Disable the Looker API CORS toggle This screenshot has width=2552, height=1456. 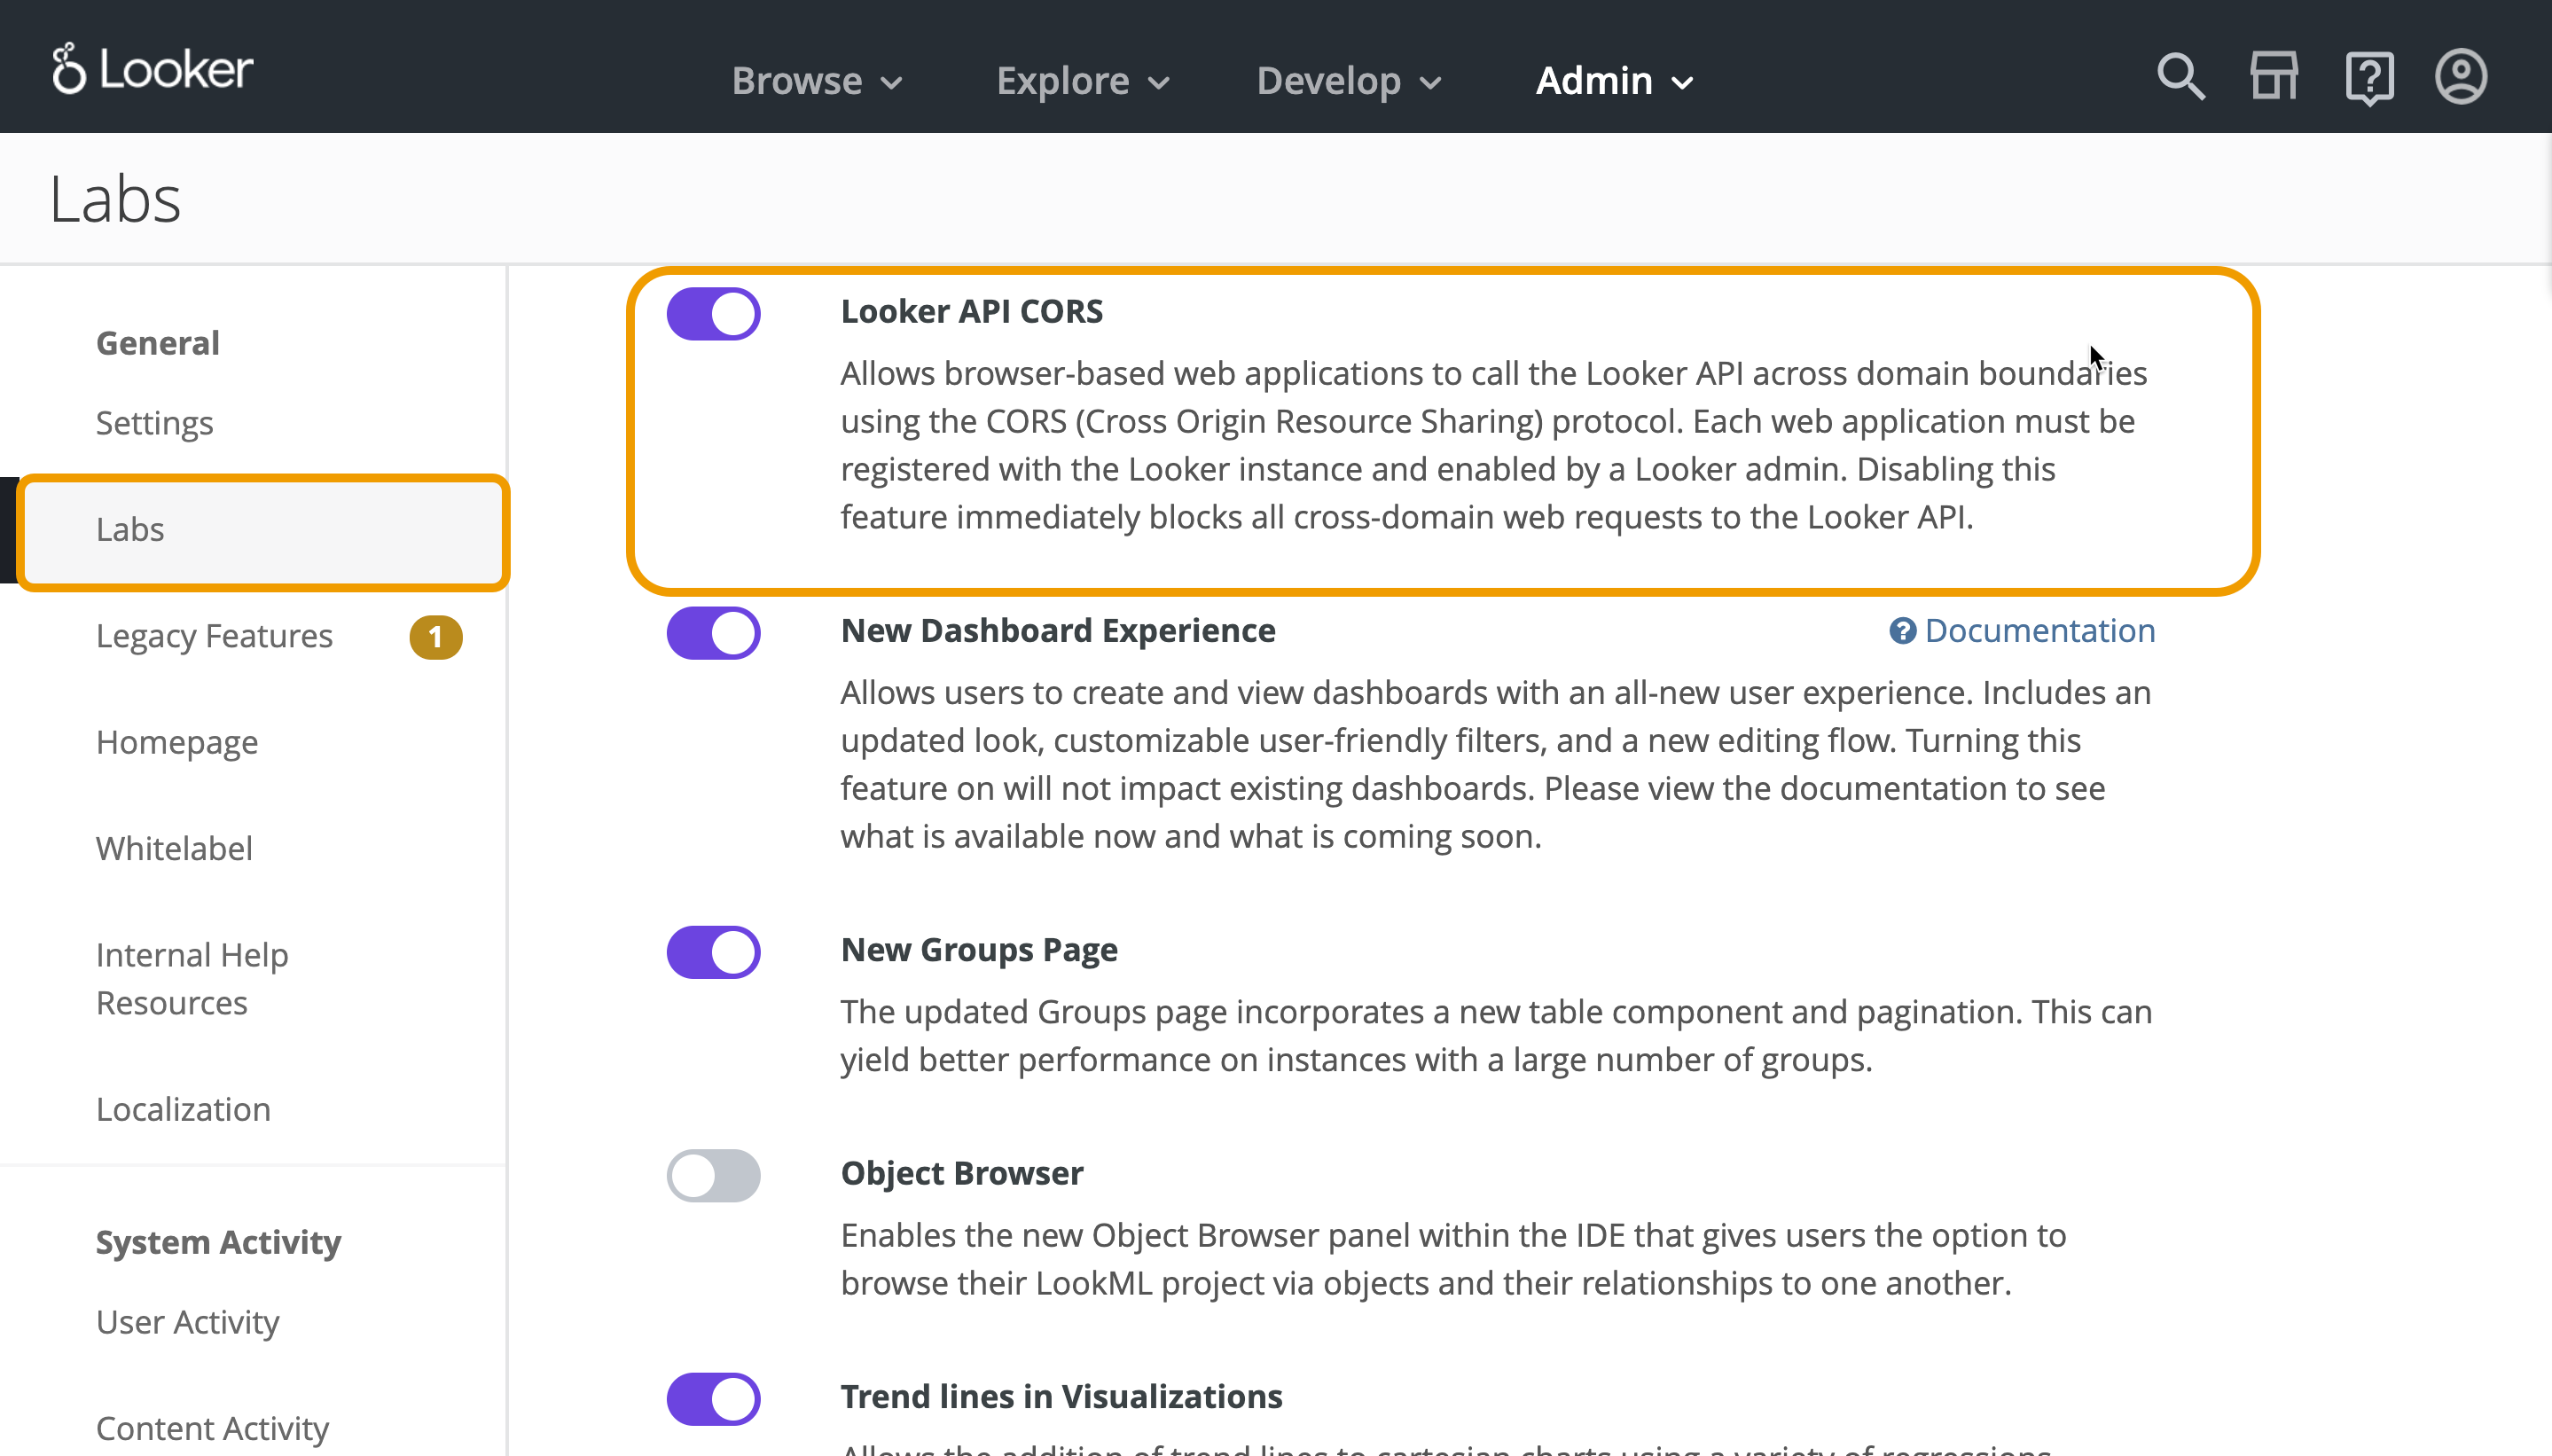(714, 314)
